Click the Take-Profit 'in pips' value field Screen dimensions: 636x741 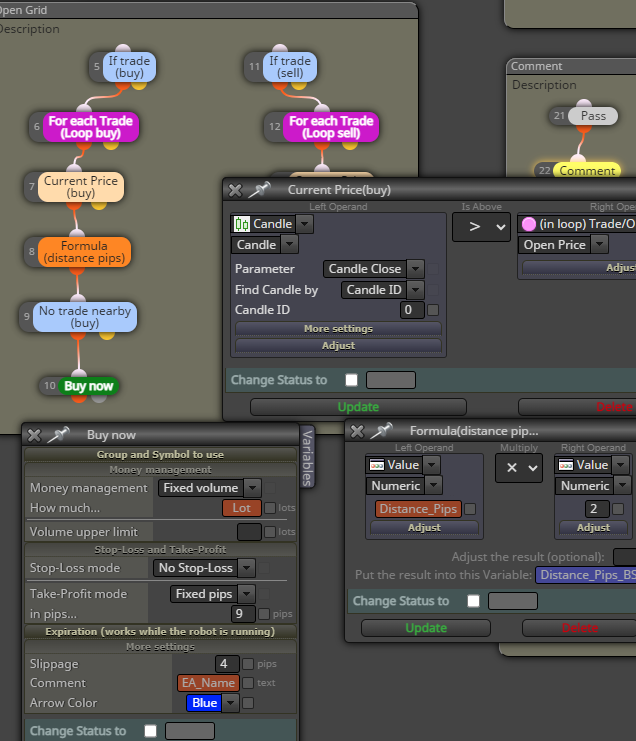tap(243, 614)
